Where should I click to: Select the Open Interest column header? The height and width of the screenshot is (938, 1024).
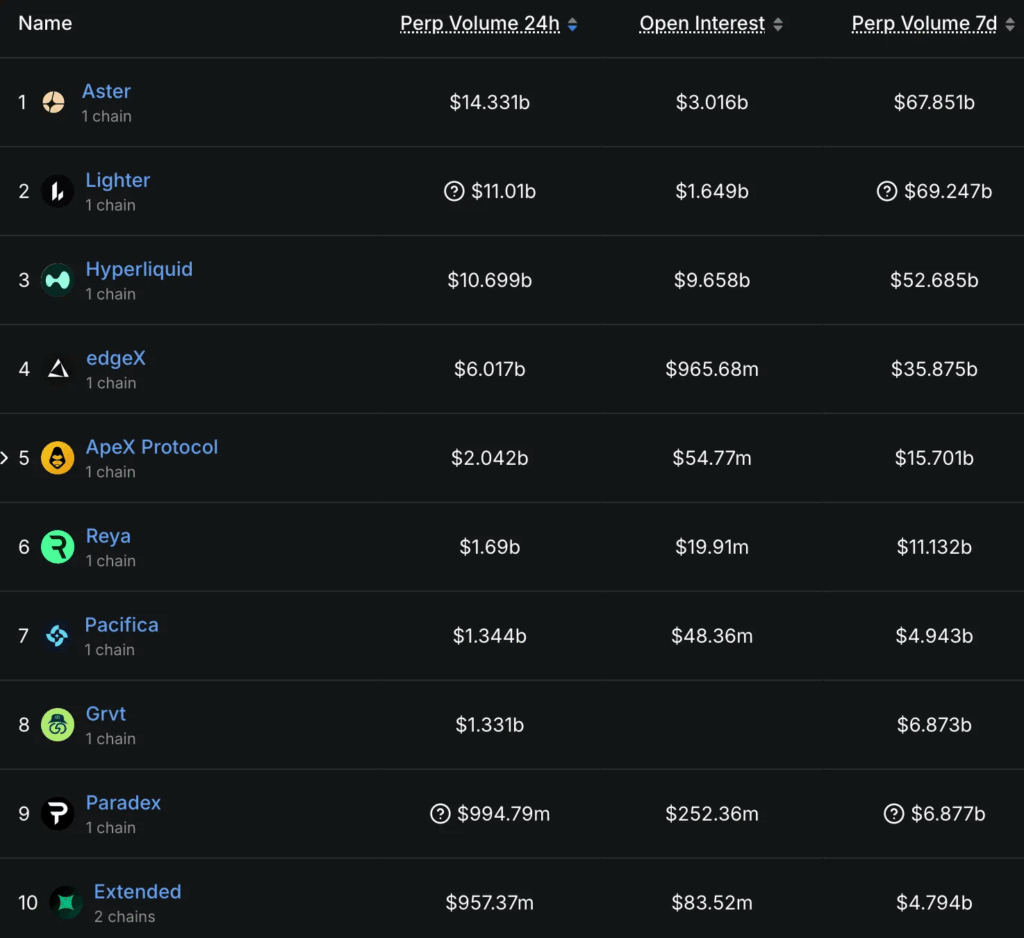point(704,23)
